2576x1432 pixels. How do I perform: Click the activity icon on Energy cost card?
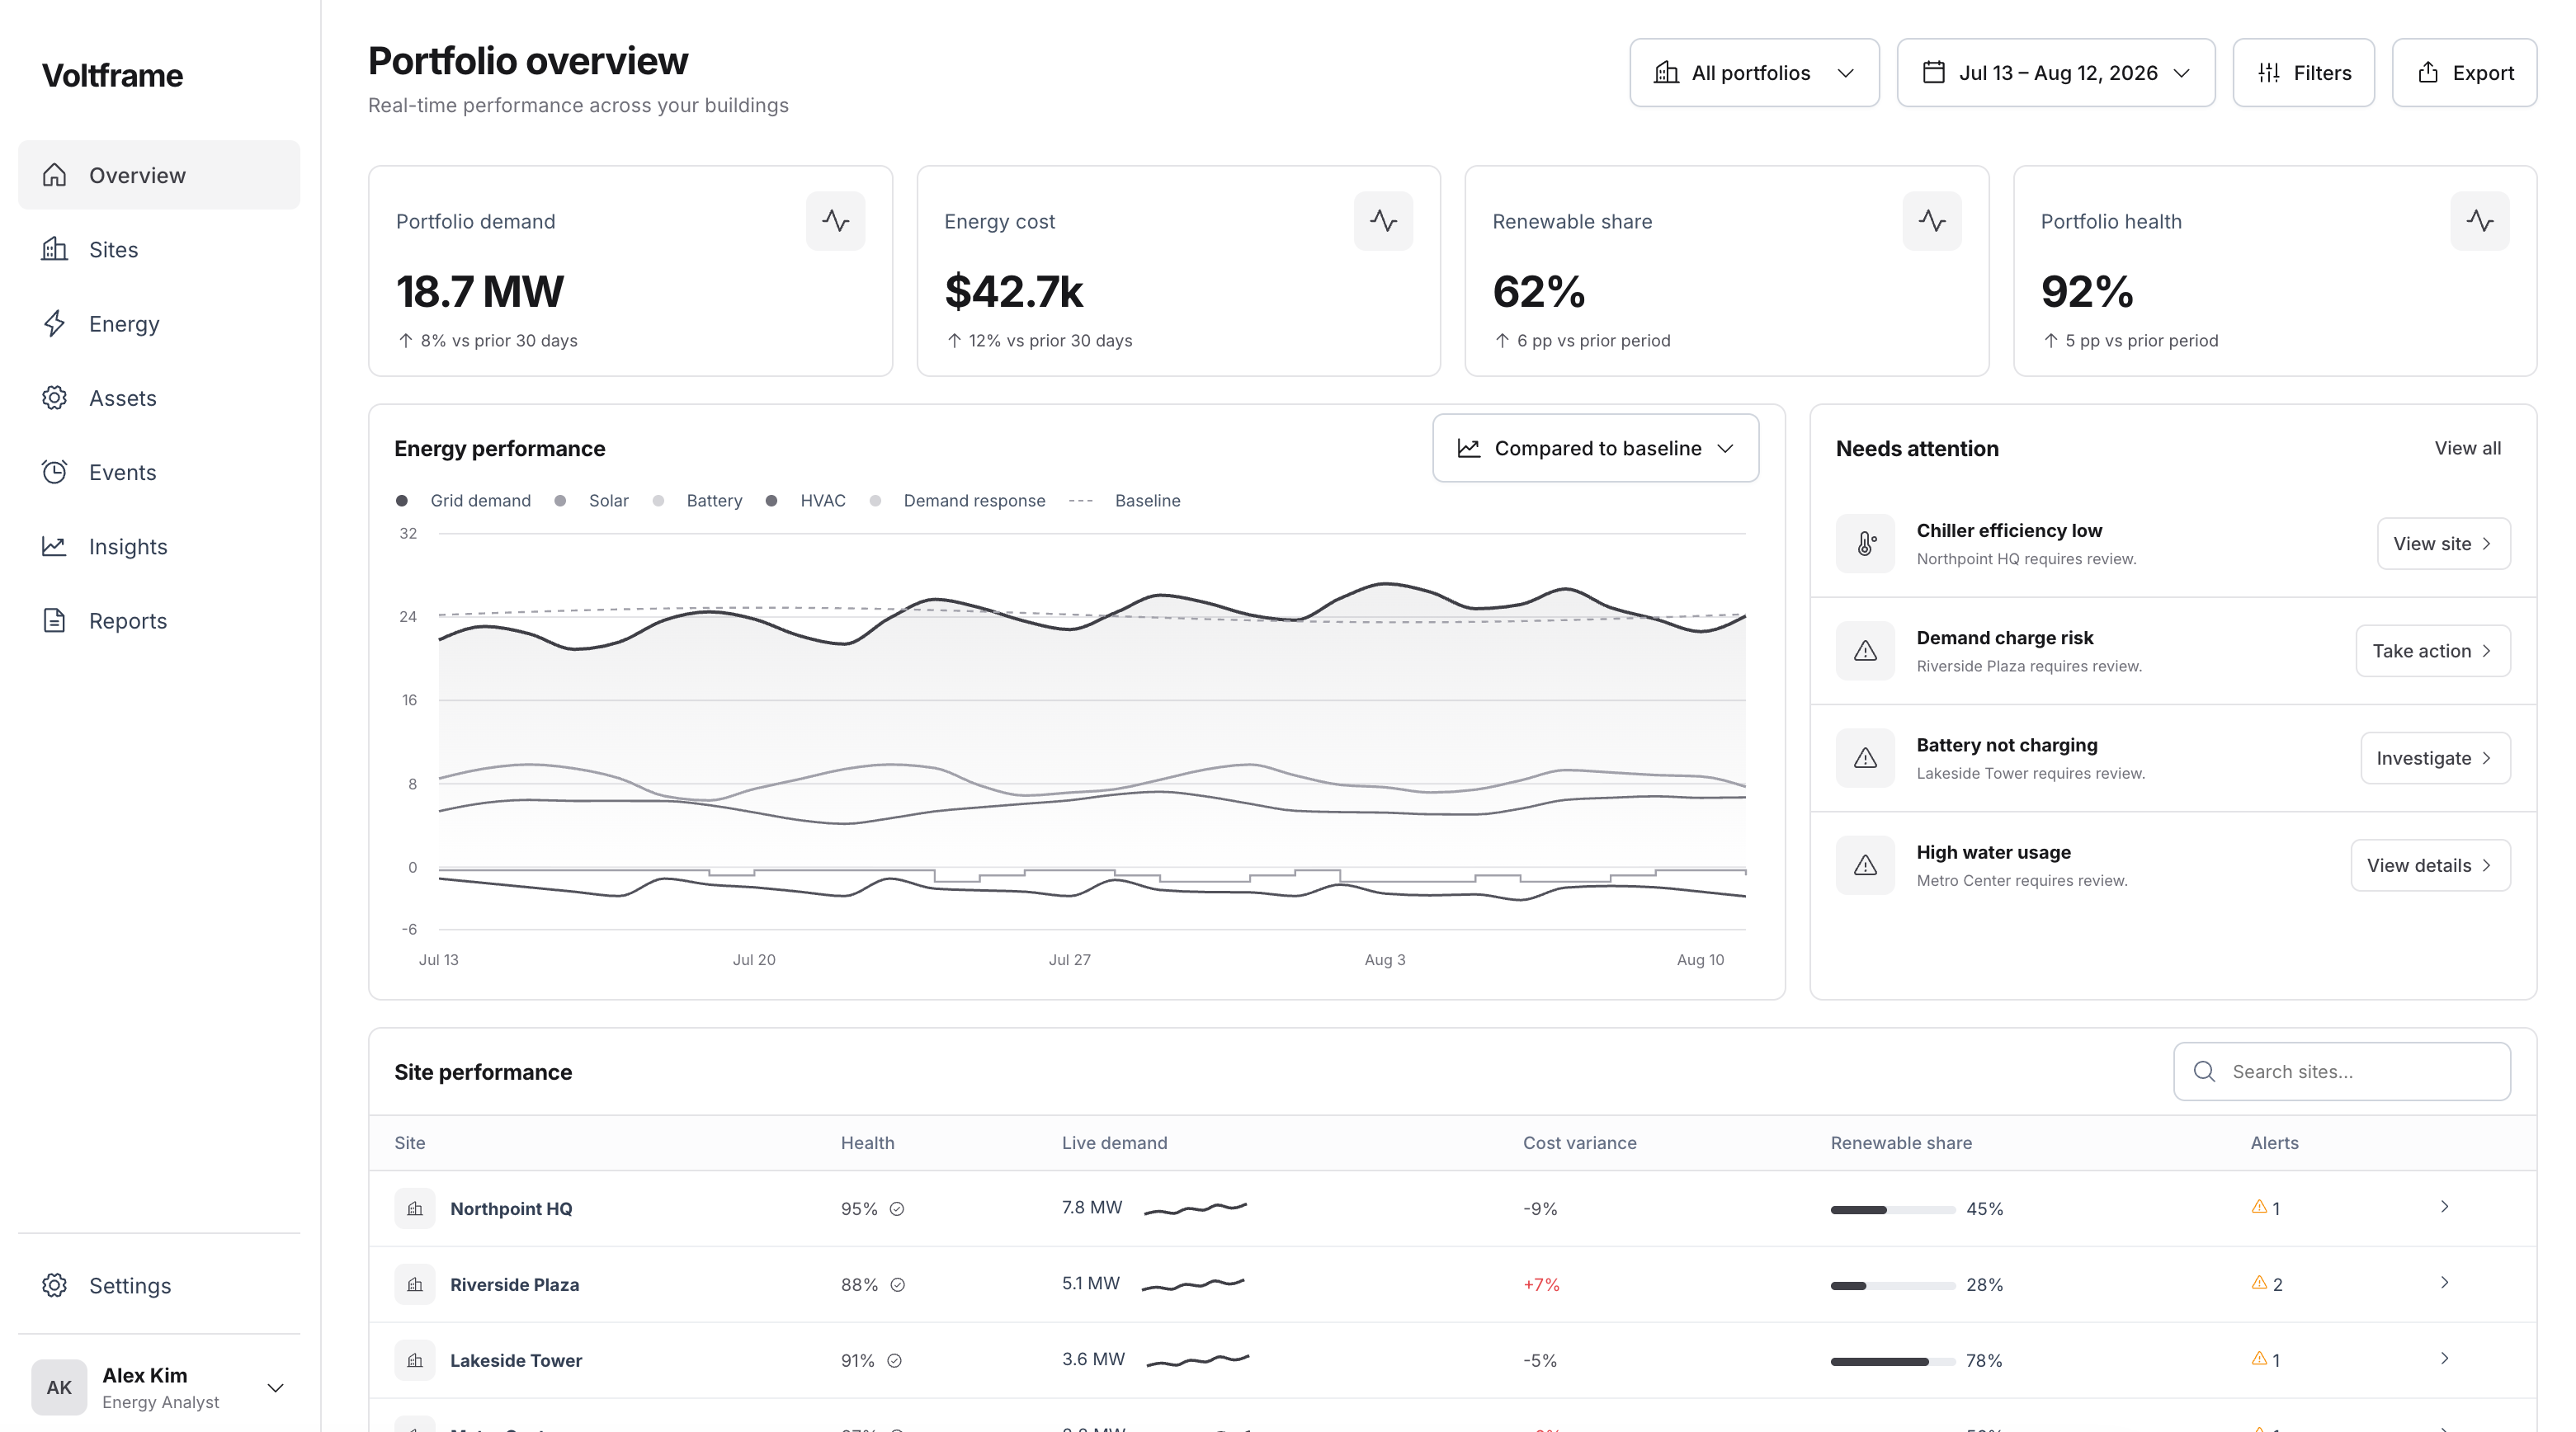(x=1383, y=221)
